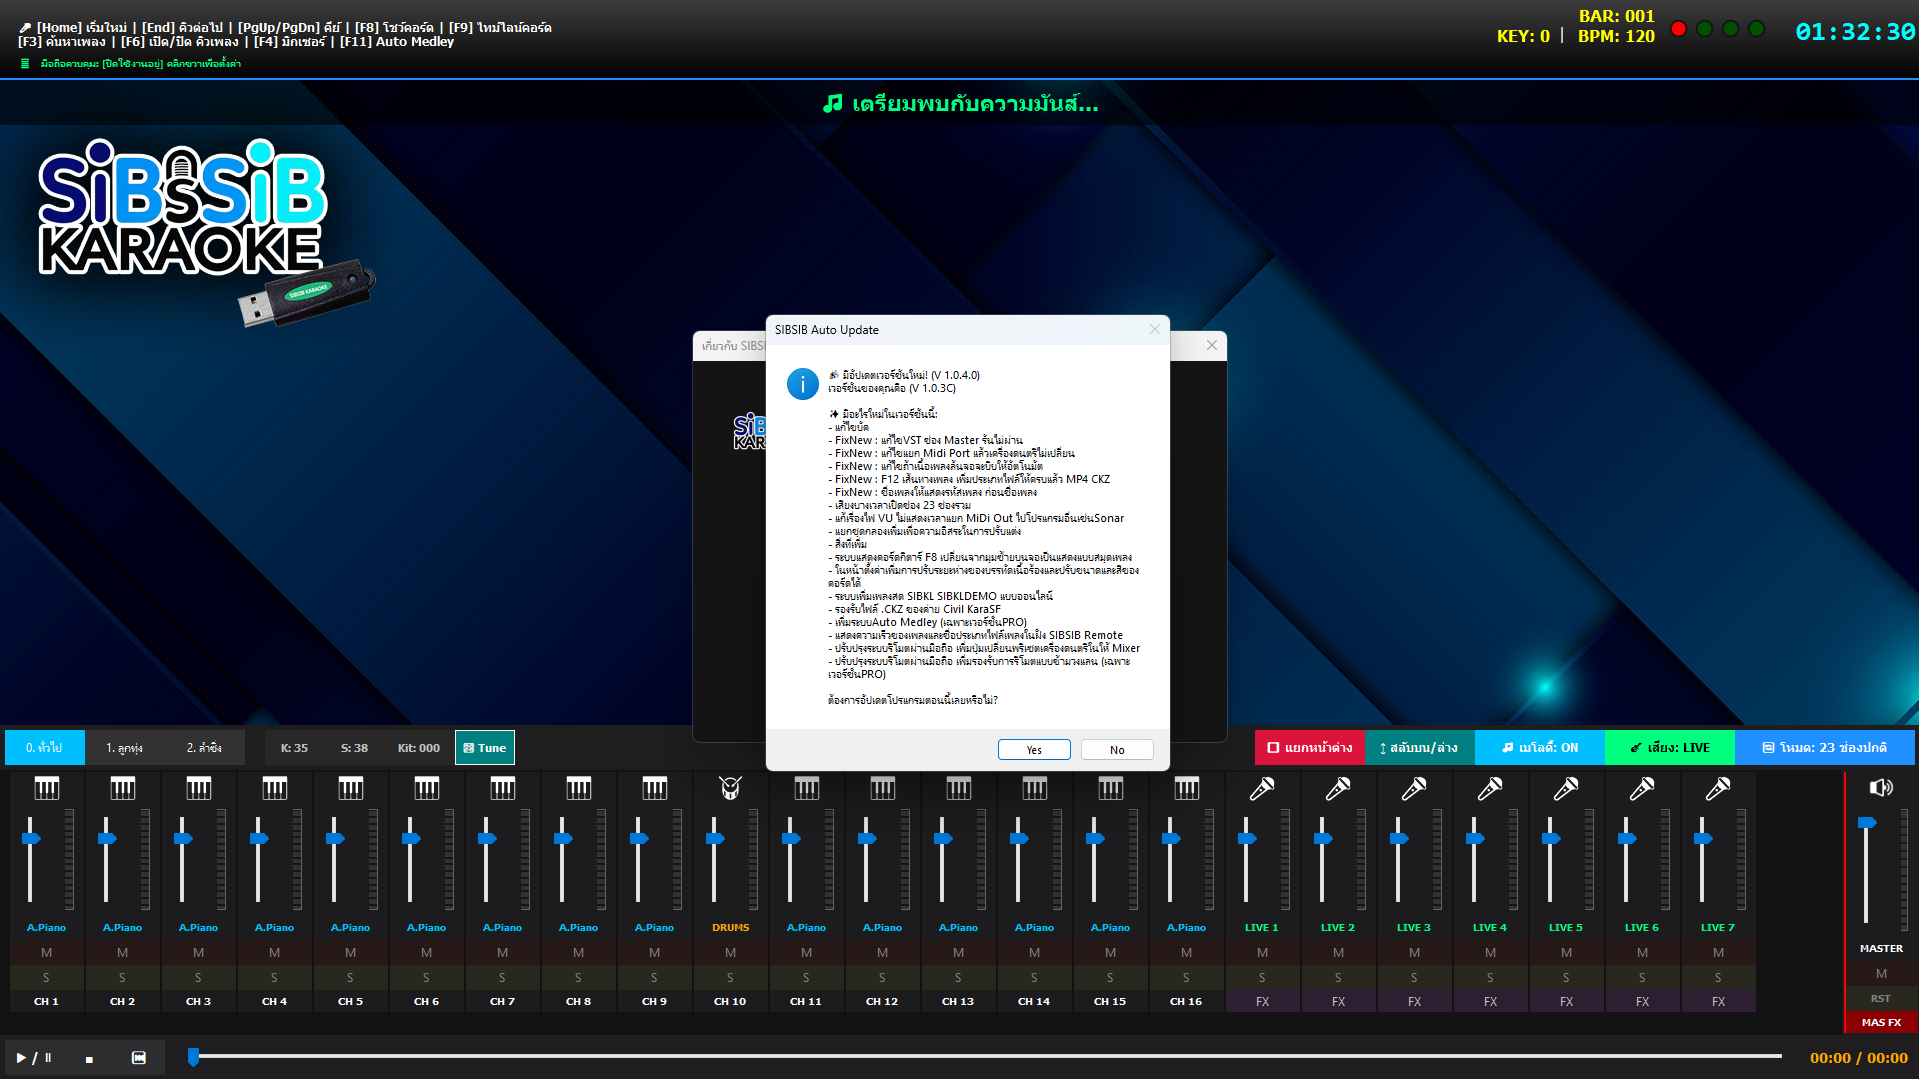Screen dimensions: 1919x1079
Task: Open FX settings for LIVE 4
Action: 1490,1001
